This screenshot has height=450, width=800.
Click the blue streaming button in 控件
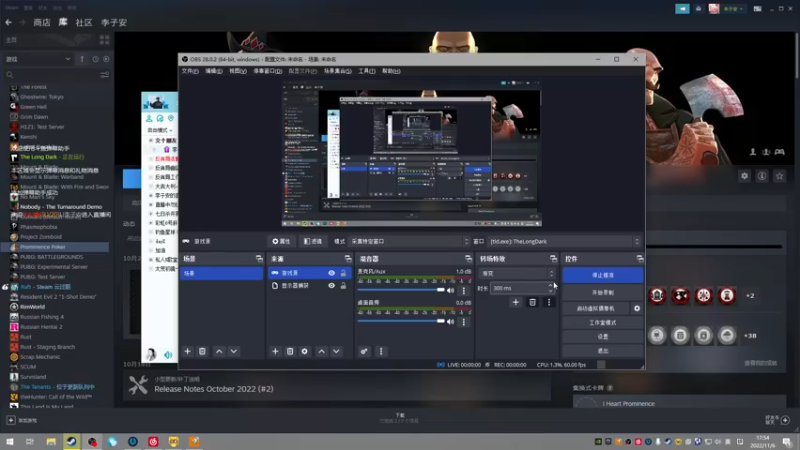[603, 275]
